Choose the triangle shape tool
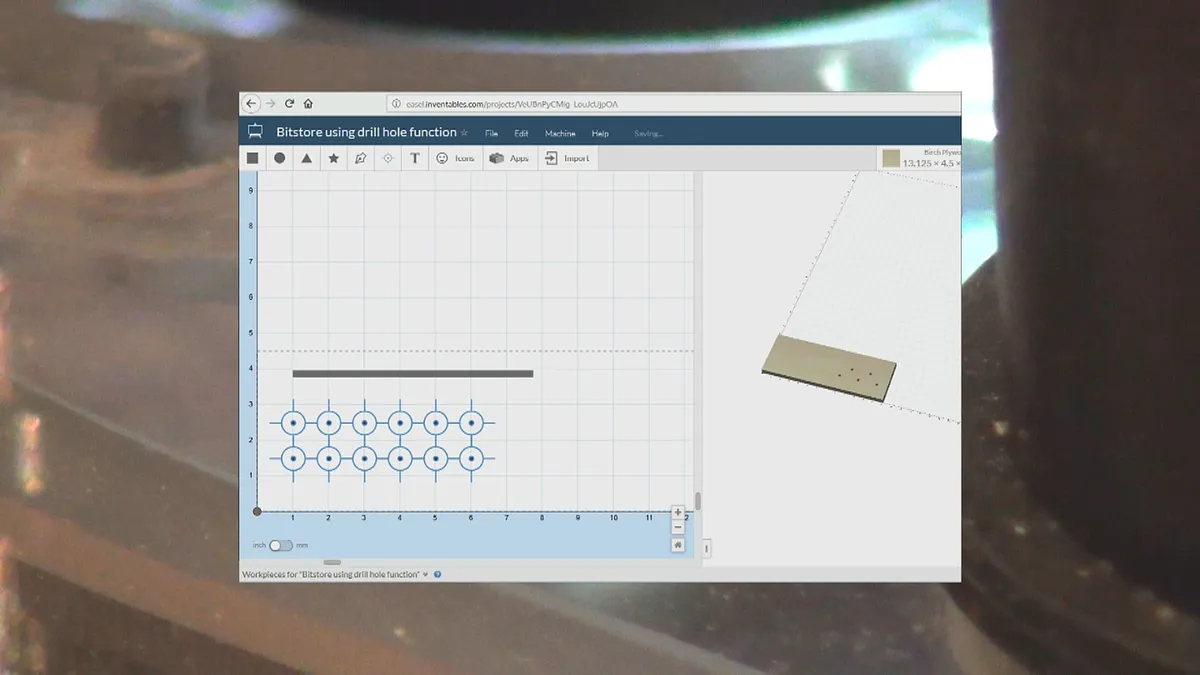This screenshot has width=1200, height=675. point(307,158)
